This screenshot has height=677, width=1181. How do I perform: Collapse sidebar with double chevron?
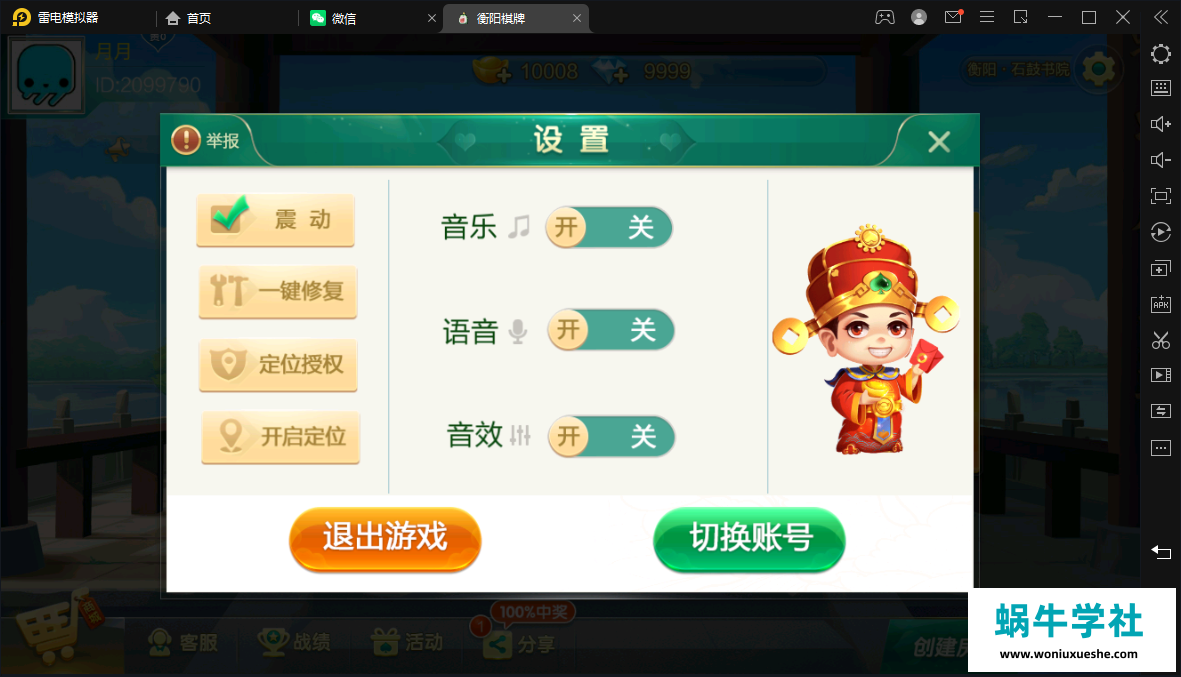point(1161,17)
